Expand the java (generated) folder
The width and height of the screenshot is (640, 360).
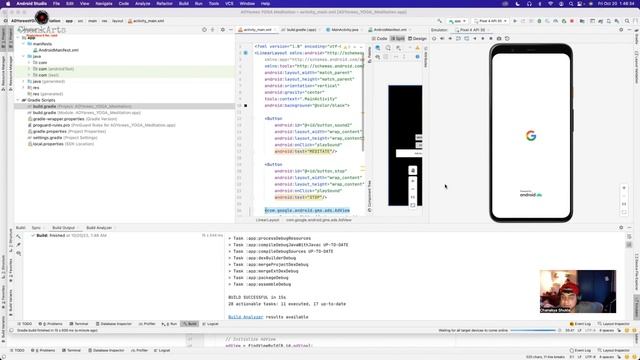(x=24, y=81)
